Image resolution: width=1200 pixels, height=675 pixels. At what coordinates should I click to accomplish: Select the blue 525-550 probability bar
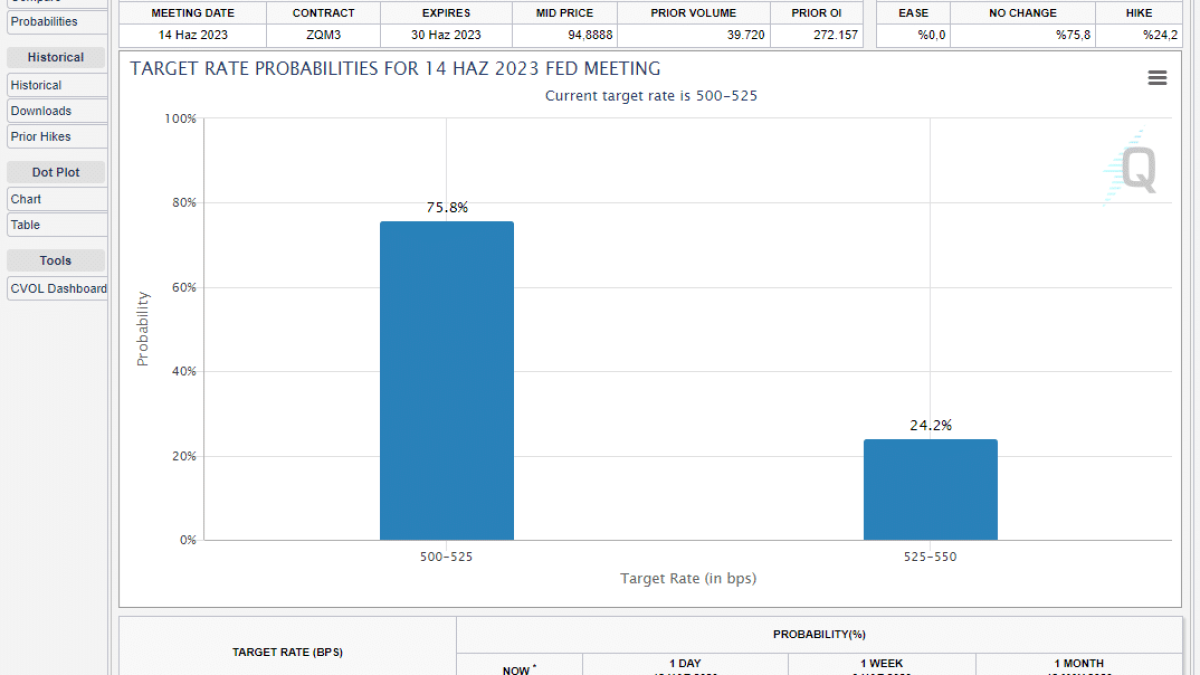[x=930, y=490]
